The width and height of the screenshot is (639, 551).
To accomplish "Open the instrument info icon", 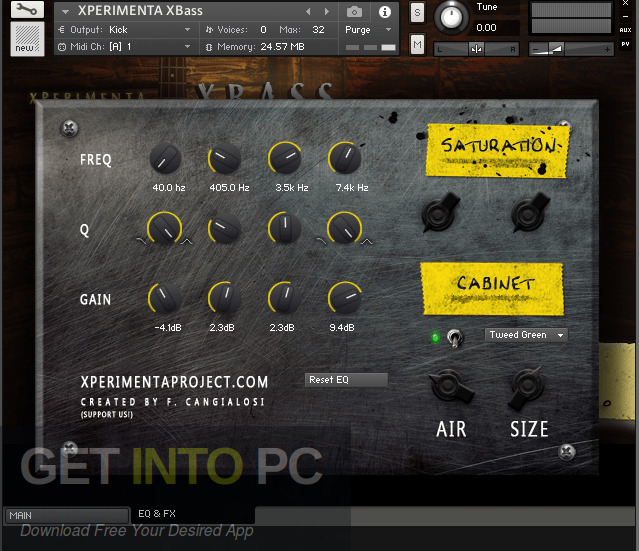I will [384, 12].
